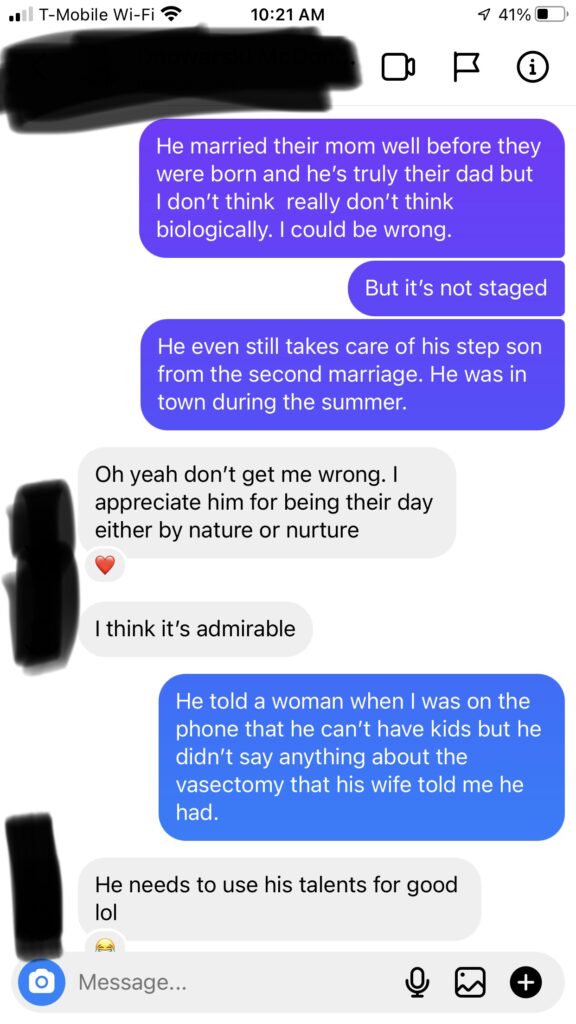Open the blue camera button beside Message field
The height and width of the screenshot is (1024, 576).
click(x=41, y=981)
